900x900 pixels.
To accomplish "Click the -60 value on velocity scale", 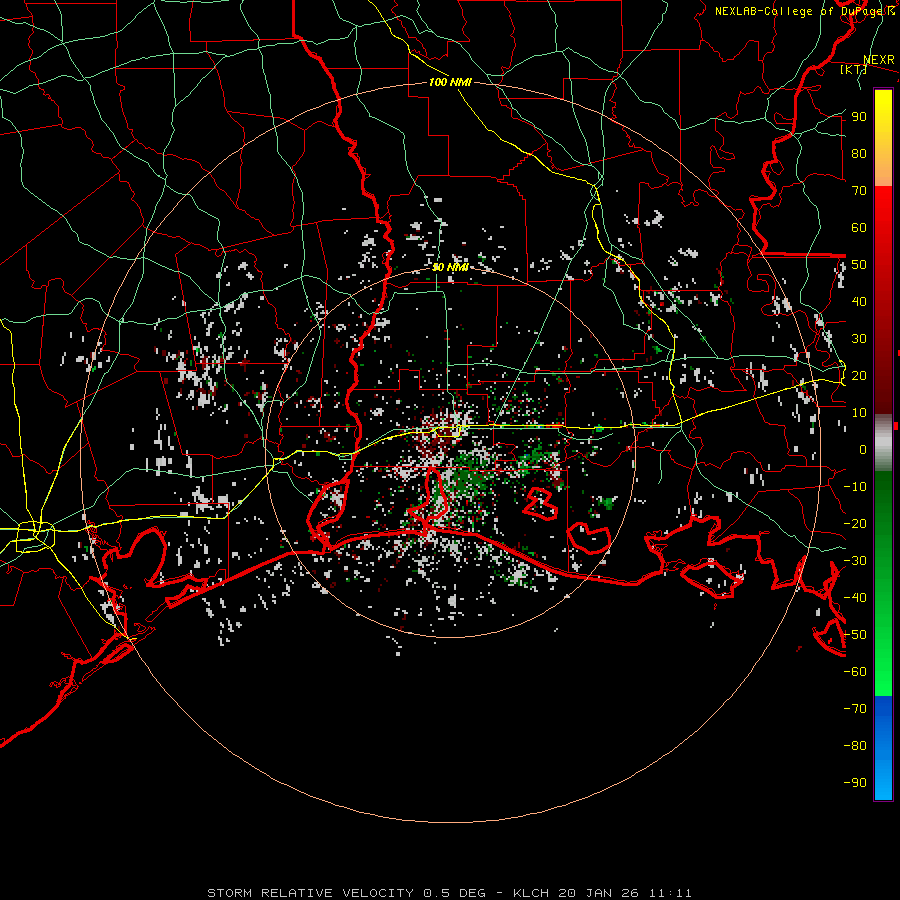I will 855,672.
